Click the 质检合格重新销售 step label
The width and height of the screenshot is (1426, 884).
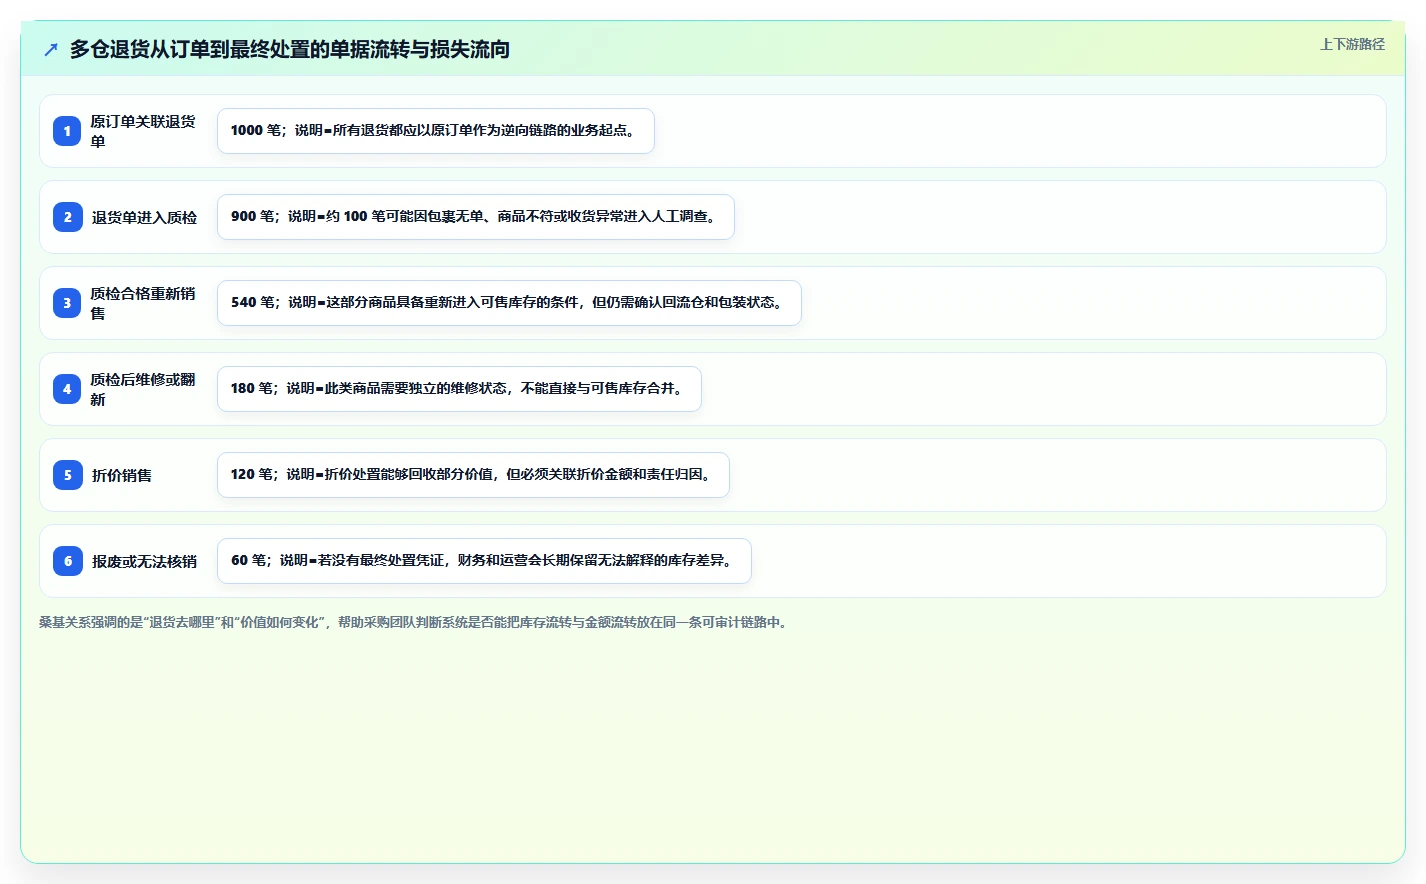[x=143, y=303]
